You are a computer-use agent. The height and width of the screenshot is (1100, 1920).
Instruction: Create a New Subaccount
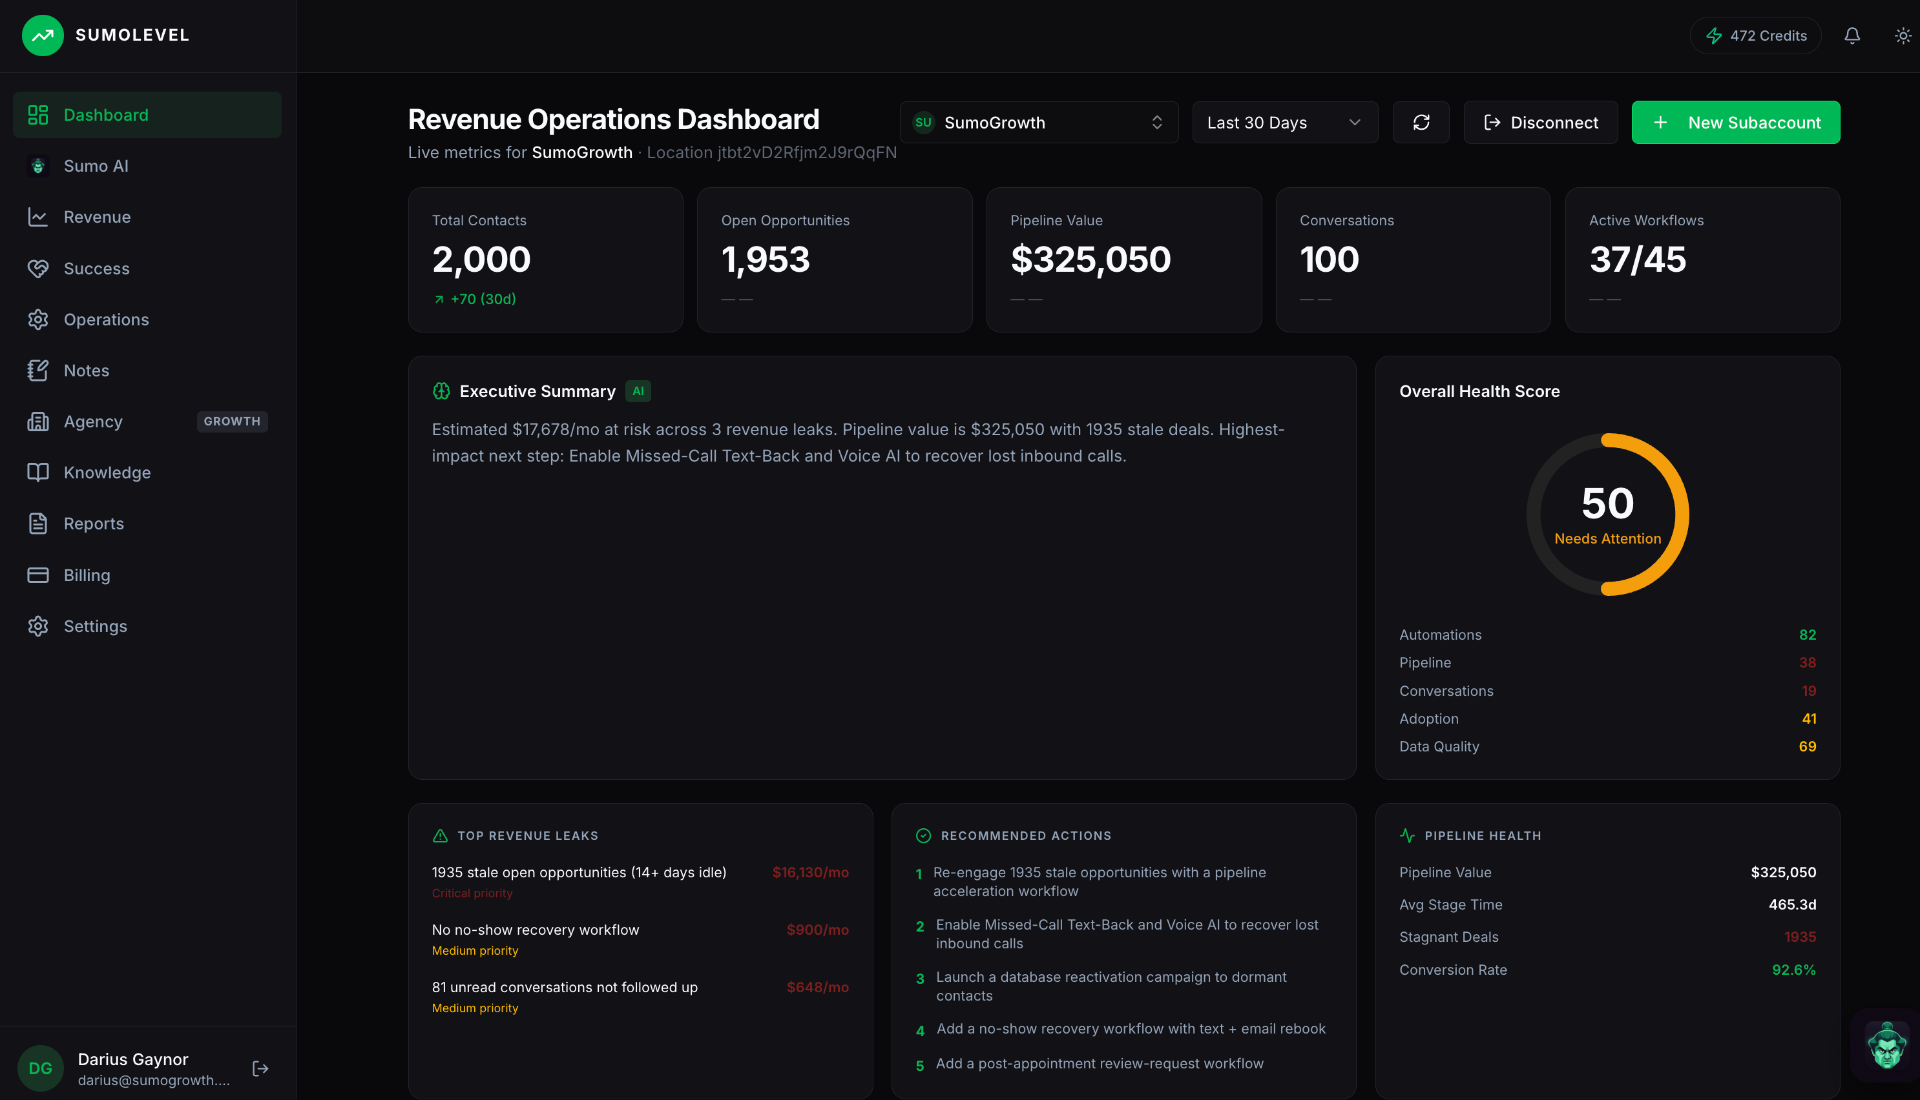pyautogui.click(x=1736, y=122)
